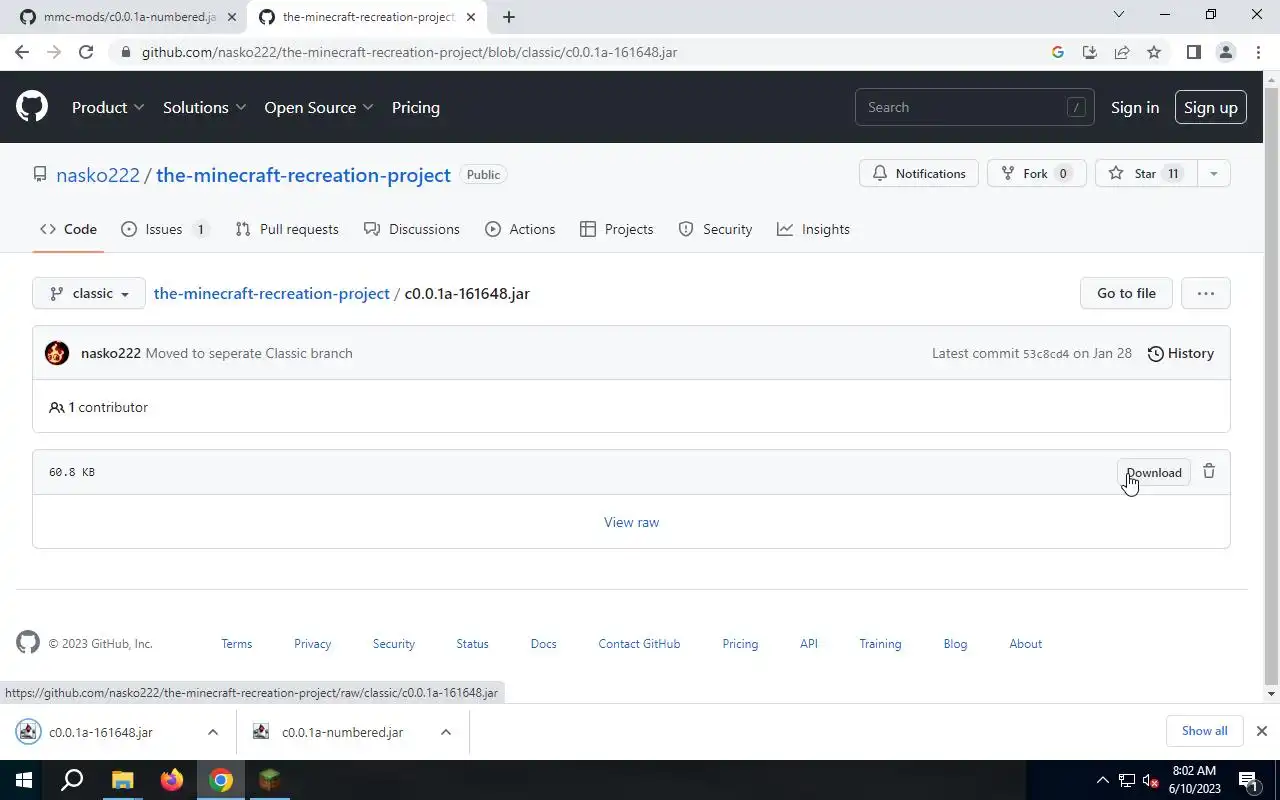1280x800 pixels.
Task: Expand the Product menu
Action: [x=108, y=107]
